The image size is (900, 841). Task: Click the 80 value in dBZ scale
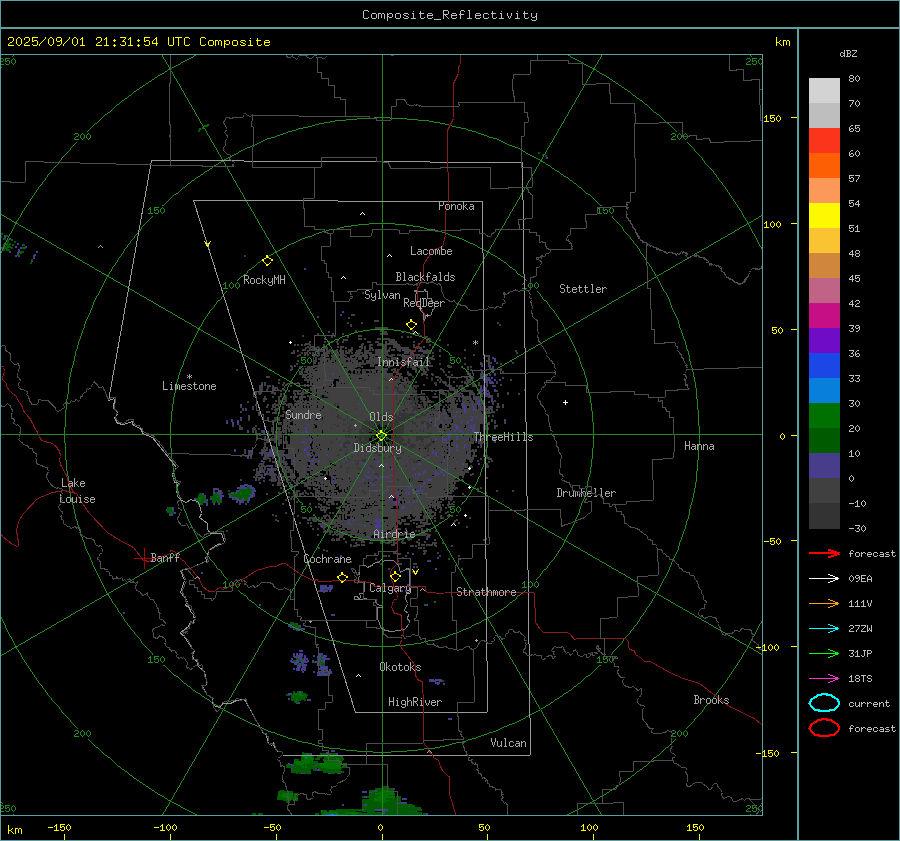(854, 78)
